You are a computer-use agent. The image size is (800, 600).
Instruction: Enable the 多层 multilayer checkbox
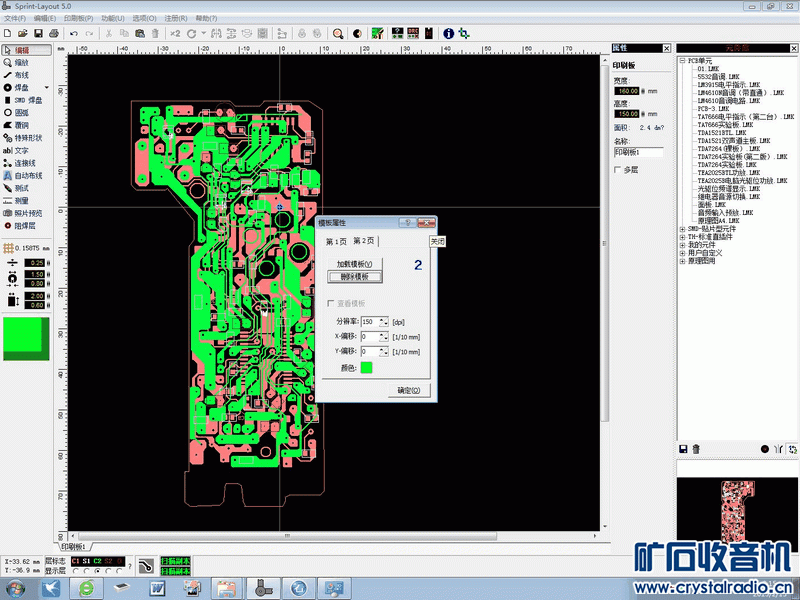618,170
